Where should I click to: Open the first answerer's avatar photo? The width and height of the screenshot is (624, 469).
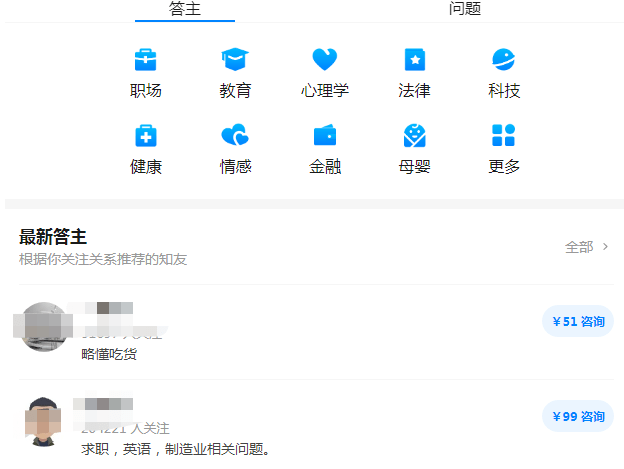(45, 327)
